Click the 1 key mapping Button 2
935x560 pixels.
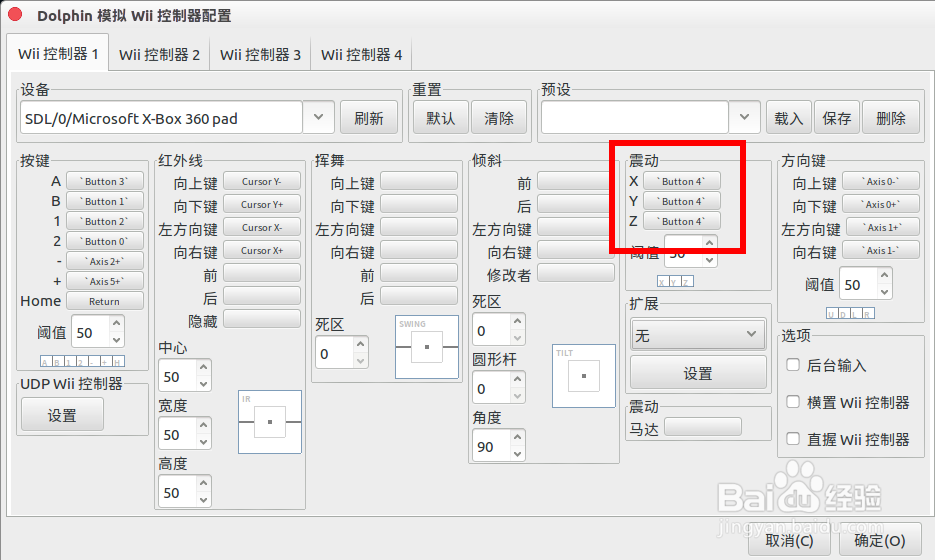(105, 221)
